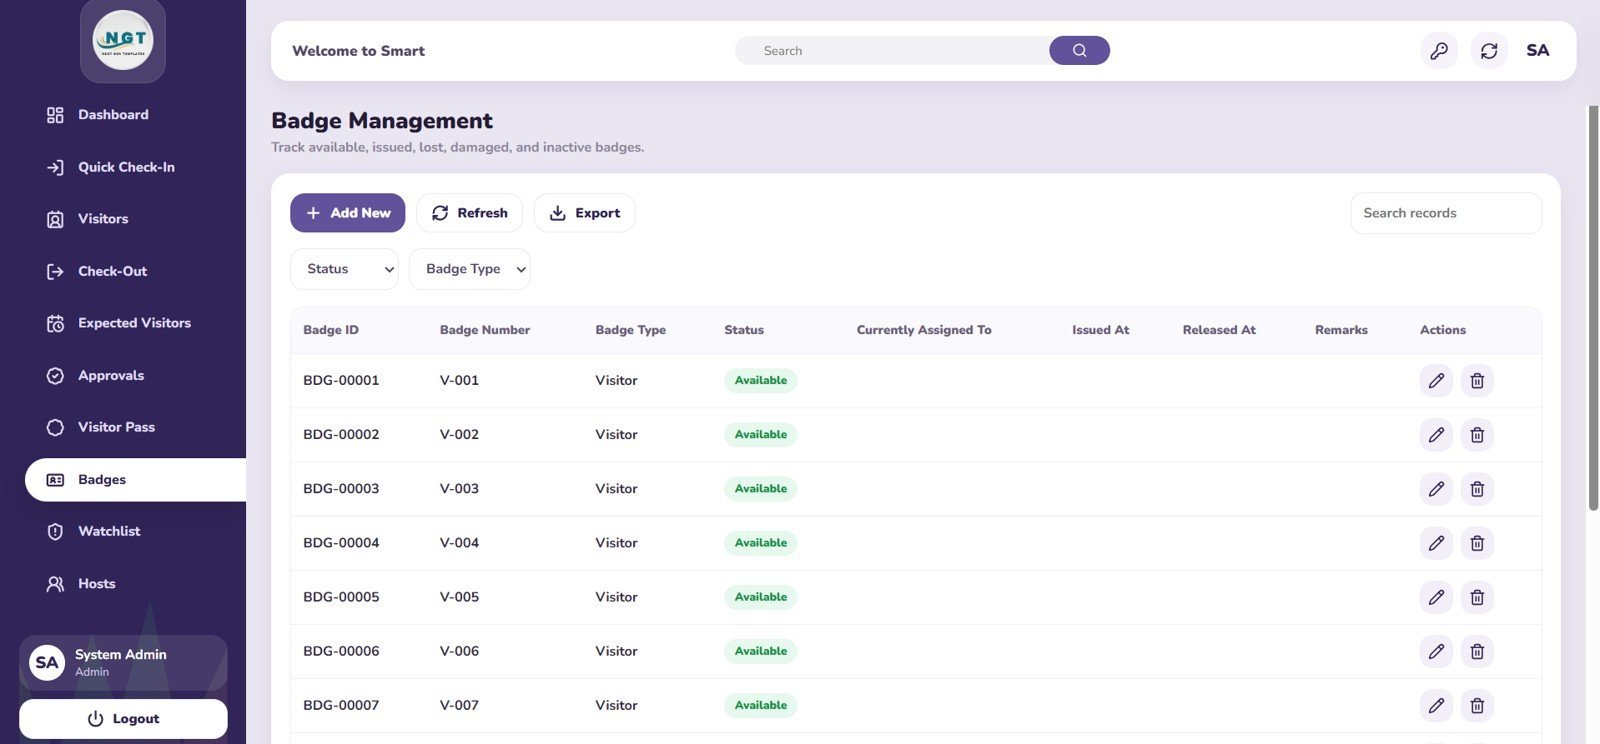Click the Add New badge button
This screenshot has height=744, width=1600.
347,213
